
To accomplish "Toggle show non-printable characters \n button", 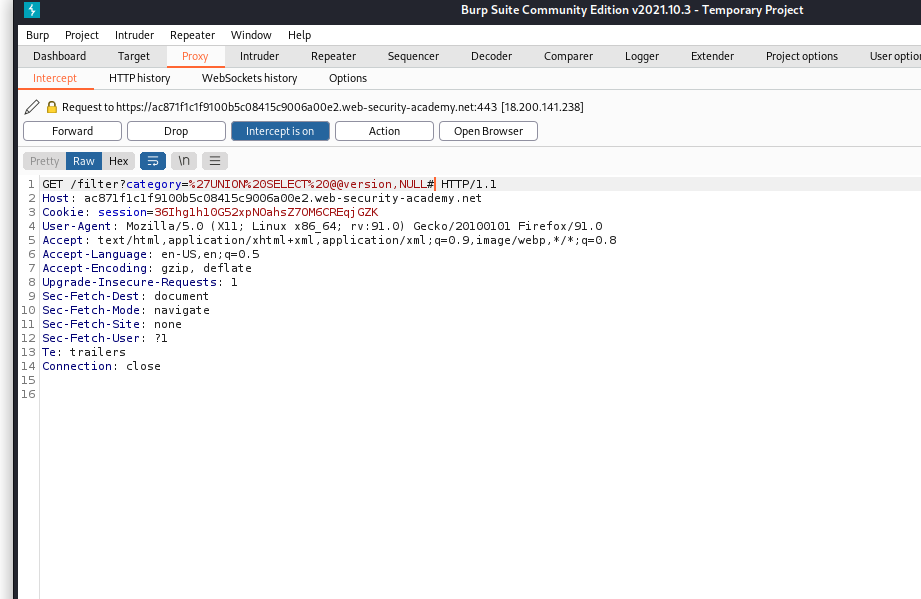I will pos(184,161).
